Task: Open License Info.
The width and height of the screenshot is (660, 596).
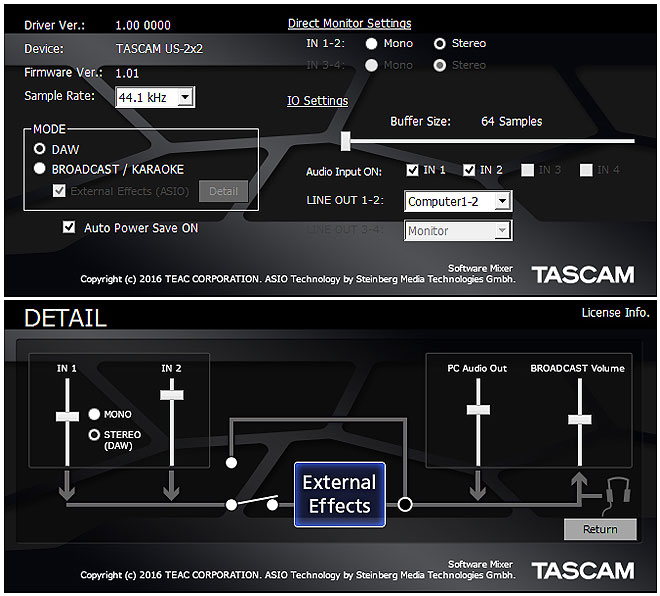Action: (x=615, y=313)
